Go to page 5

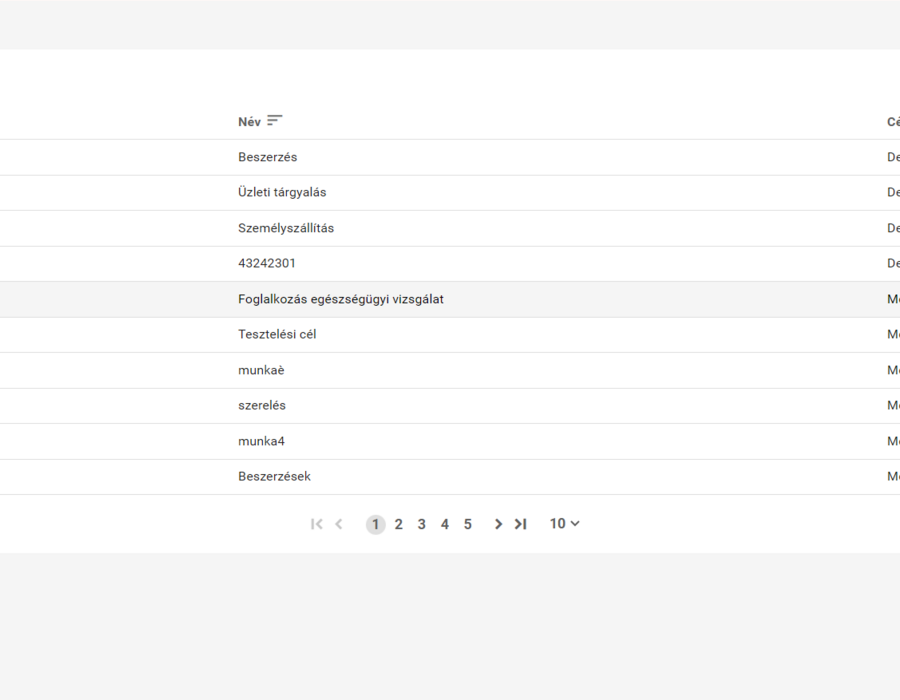tap(468, 524)
